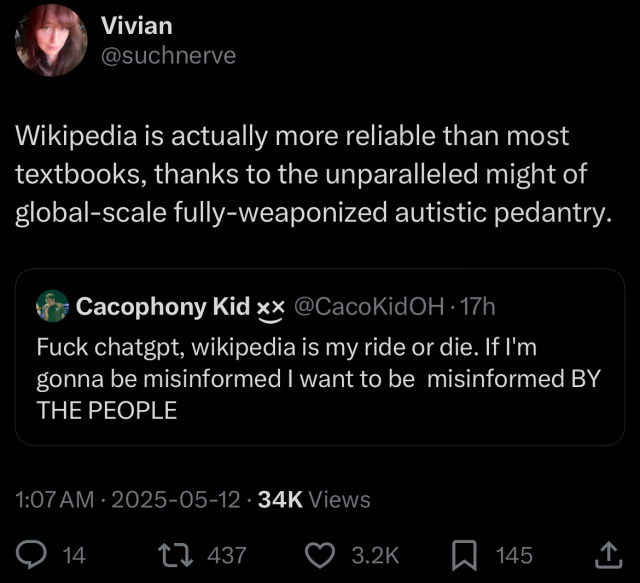Open Vivian's profile picture

(50, 39)
